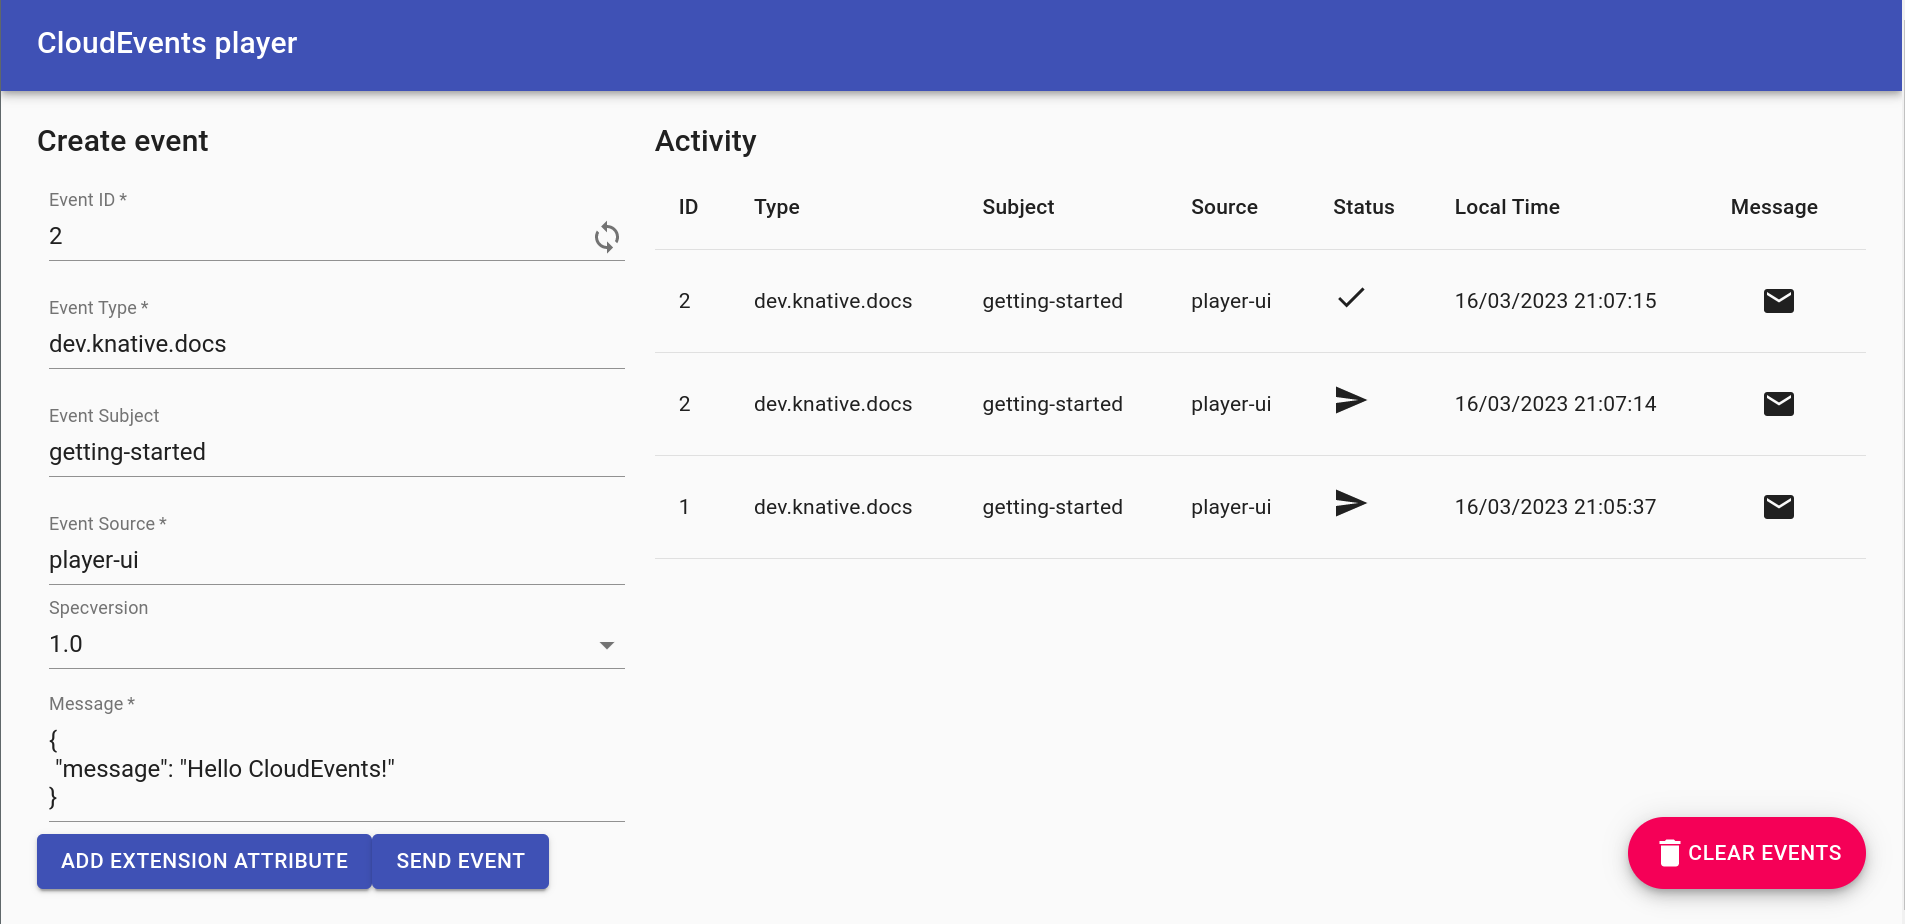View the message payload of the latest event 2
Screen dimensions: 1905x924
pos(1779,300)
